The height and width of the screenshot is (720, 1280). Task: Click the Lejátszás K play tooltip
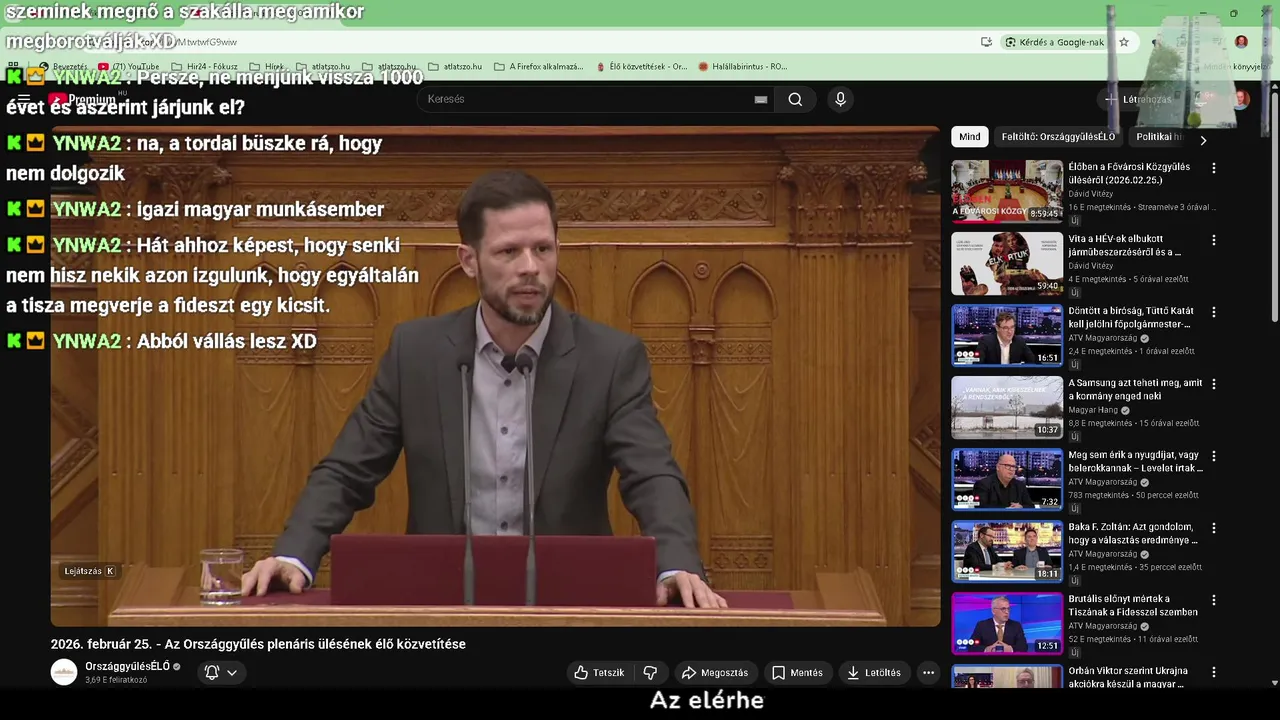[89, 571]
